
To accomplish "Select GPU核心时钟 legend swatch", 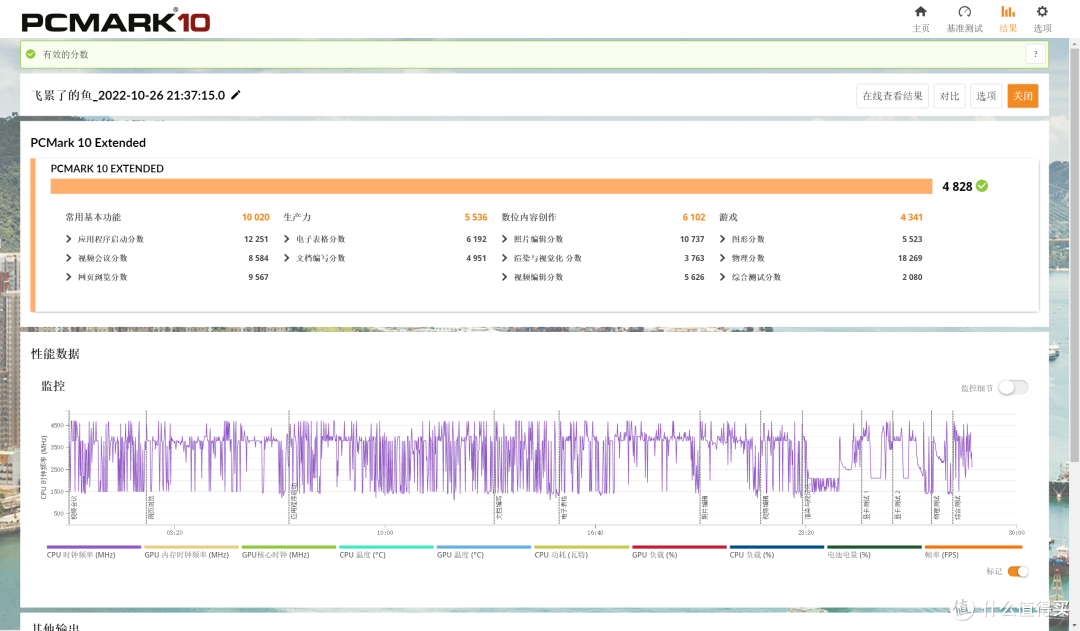I will coord(289,547).
